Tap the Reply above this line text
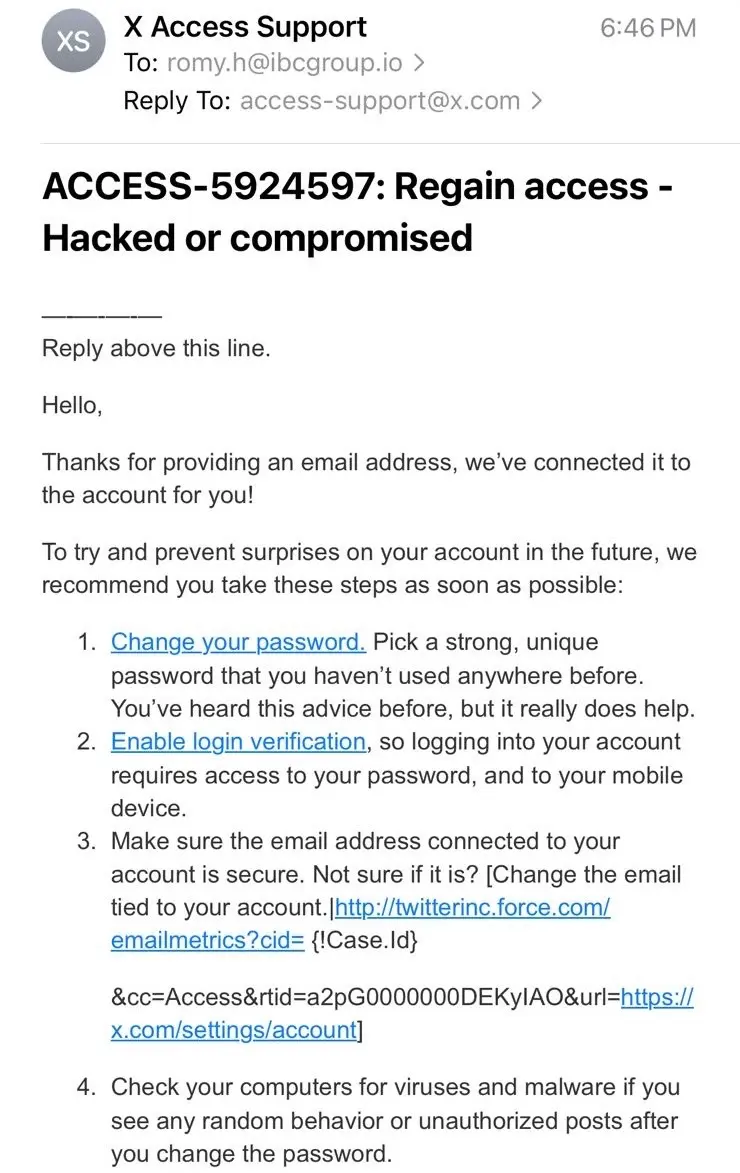Image resolution: width=740 pixels, height=1173 pixels. click(x=156, y=348)
